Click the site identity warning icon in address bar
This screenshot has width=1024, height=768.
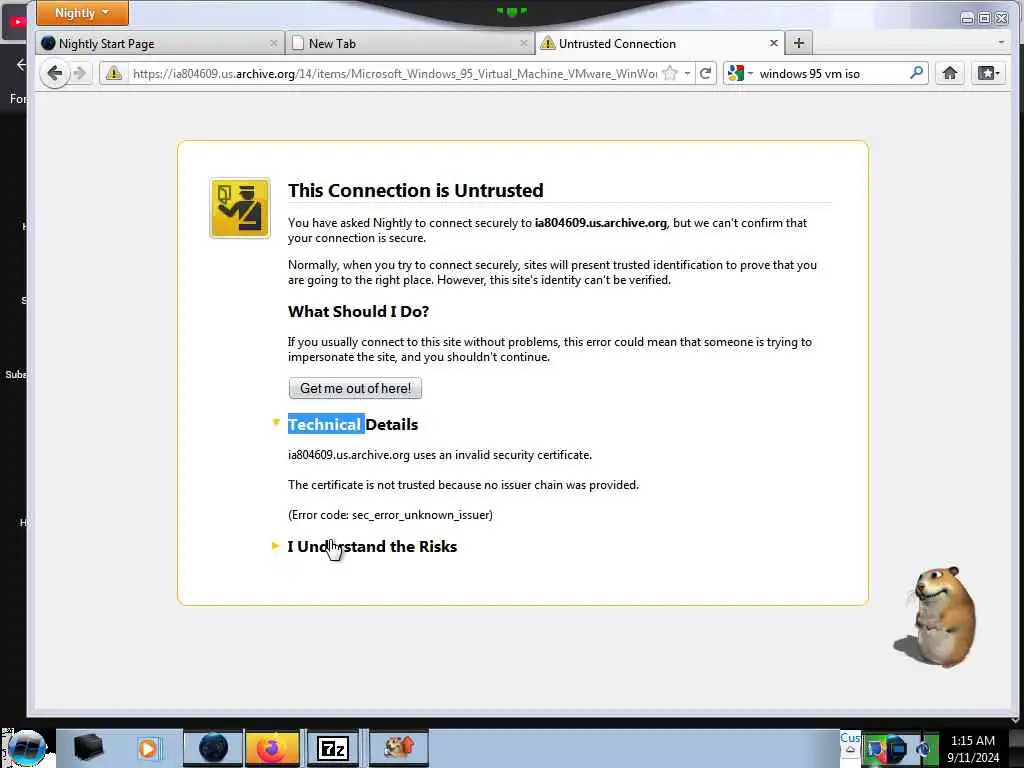[114, 73]
